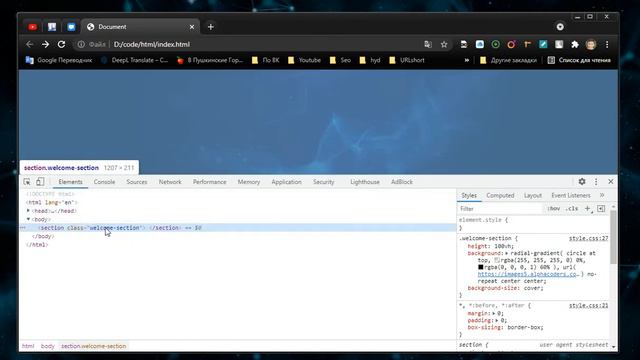Image resolution: width=640 pixels, height=360 pixels.
Task: Open DeepL Translate bookmark
Action: [x=134, y=60]
